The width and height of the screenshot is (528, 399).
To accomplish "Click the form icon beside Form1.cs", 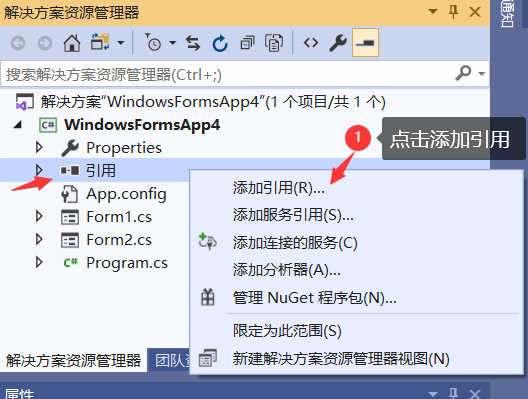I will 70,217.
